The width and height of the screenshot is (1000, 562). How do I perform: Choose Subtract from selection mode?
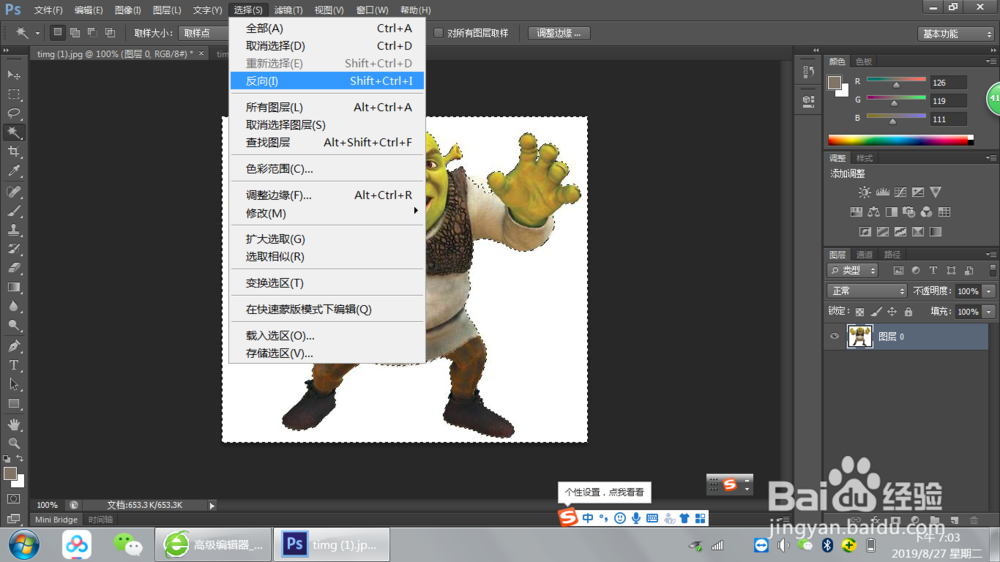(x=92, y=33)
